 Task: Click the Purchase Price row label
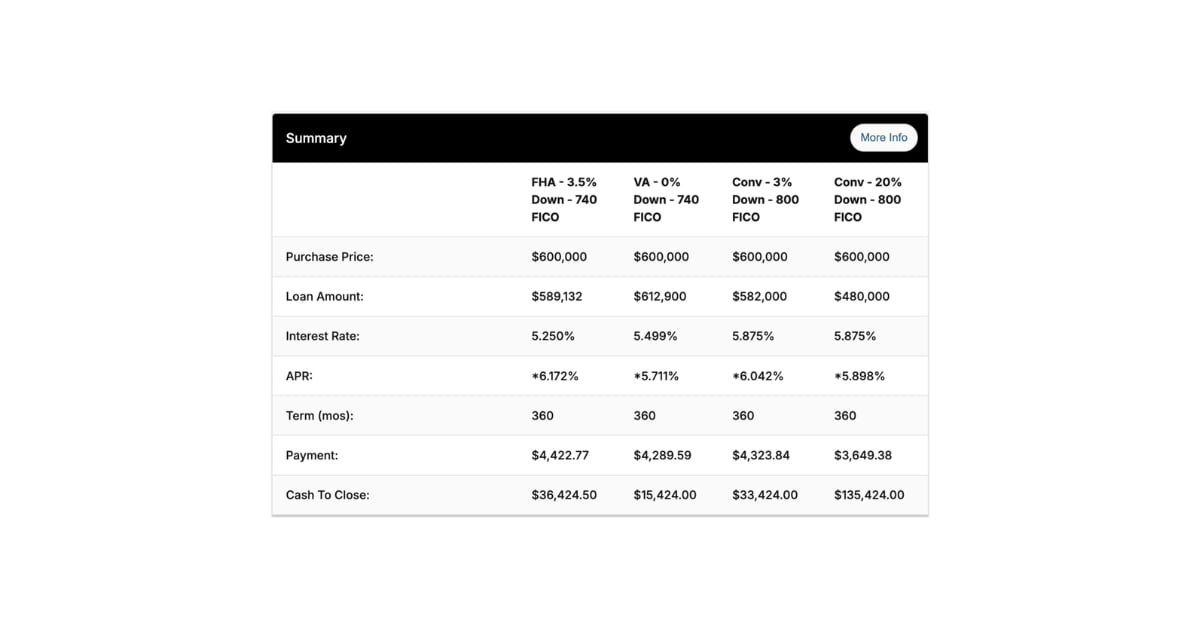click(329, 257)
